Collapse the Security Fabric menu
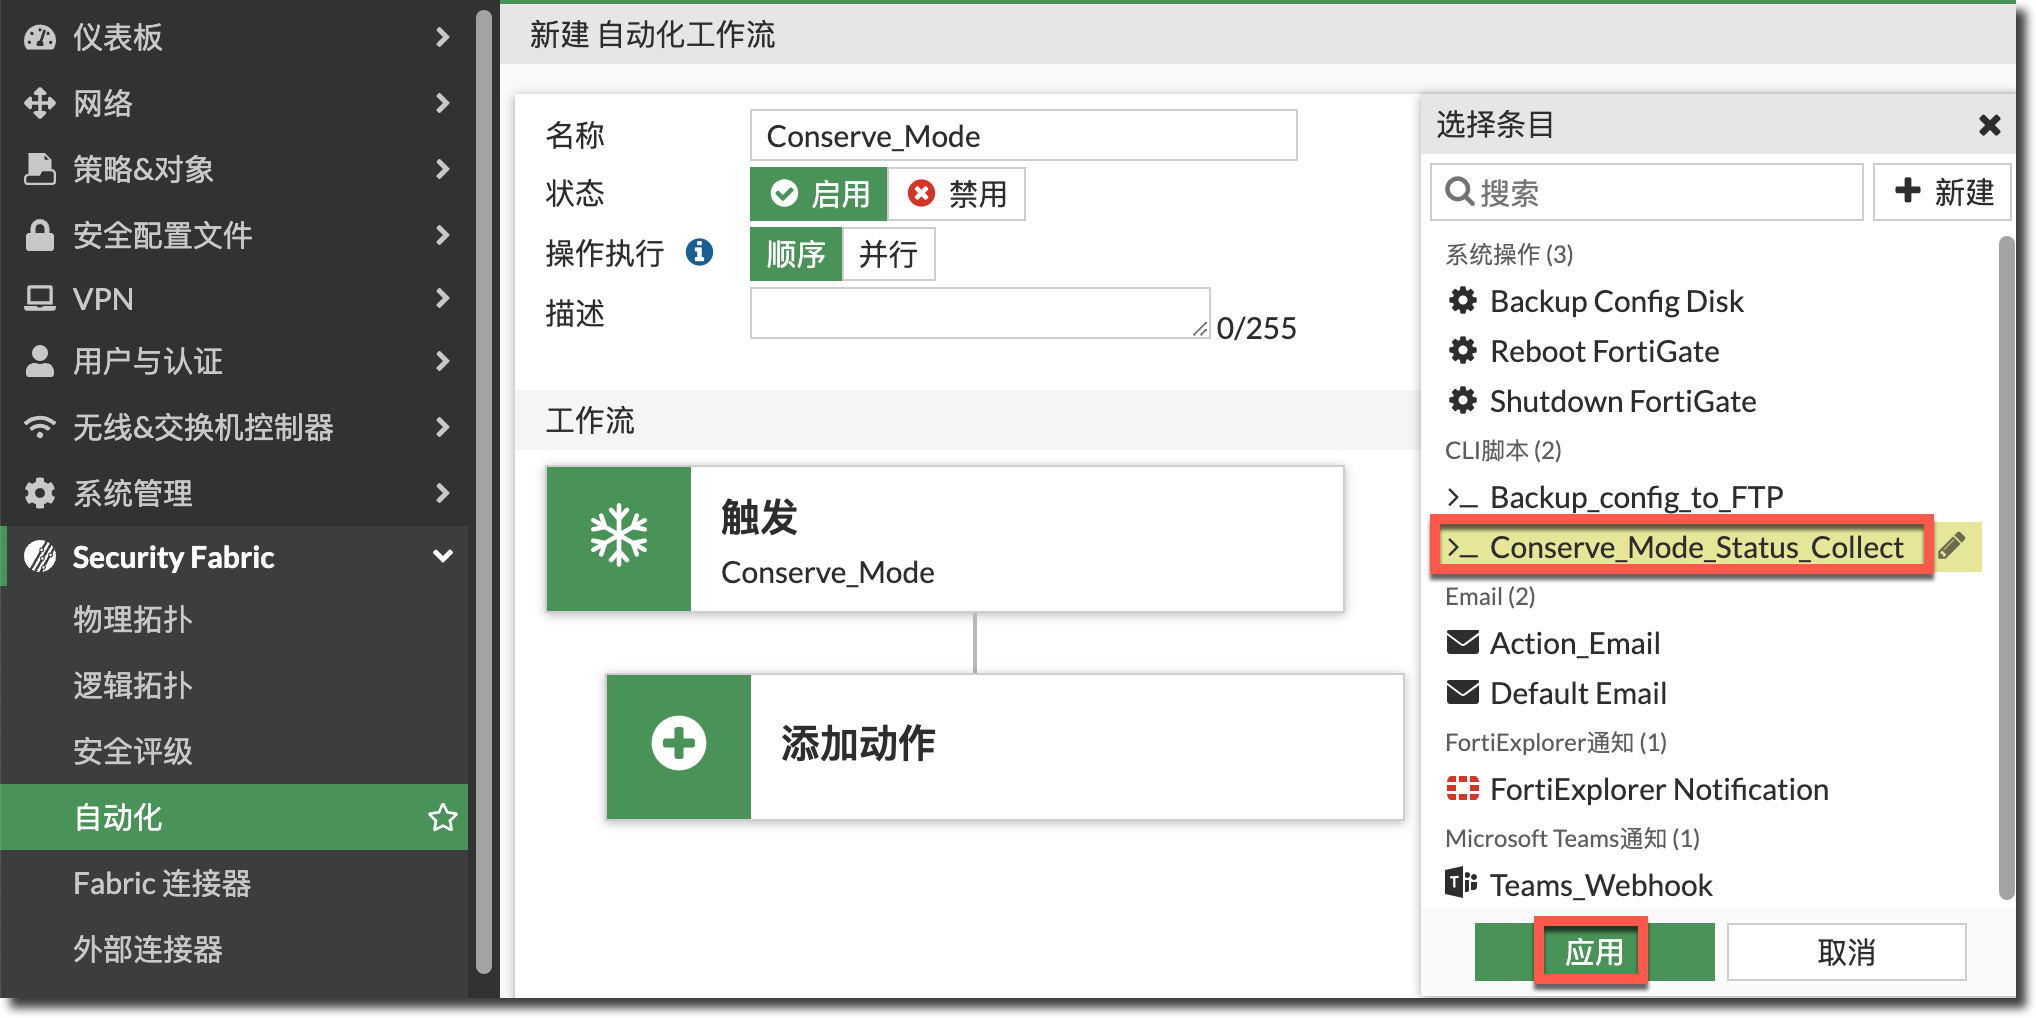Screen dimensions: 2036x1018 coord(442,557)
